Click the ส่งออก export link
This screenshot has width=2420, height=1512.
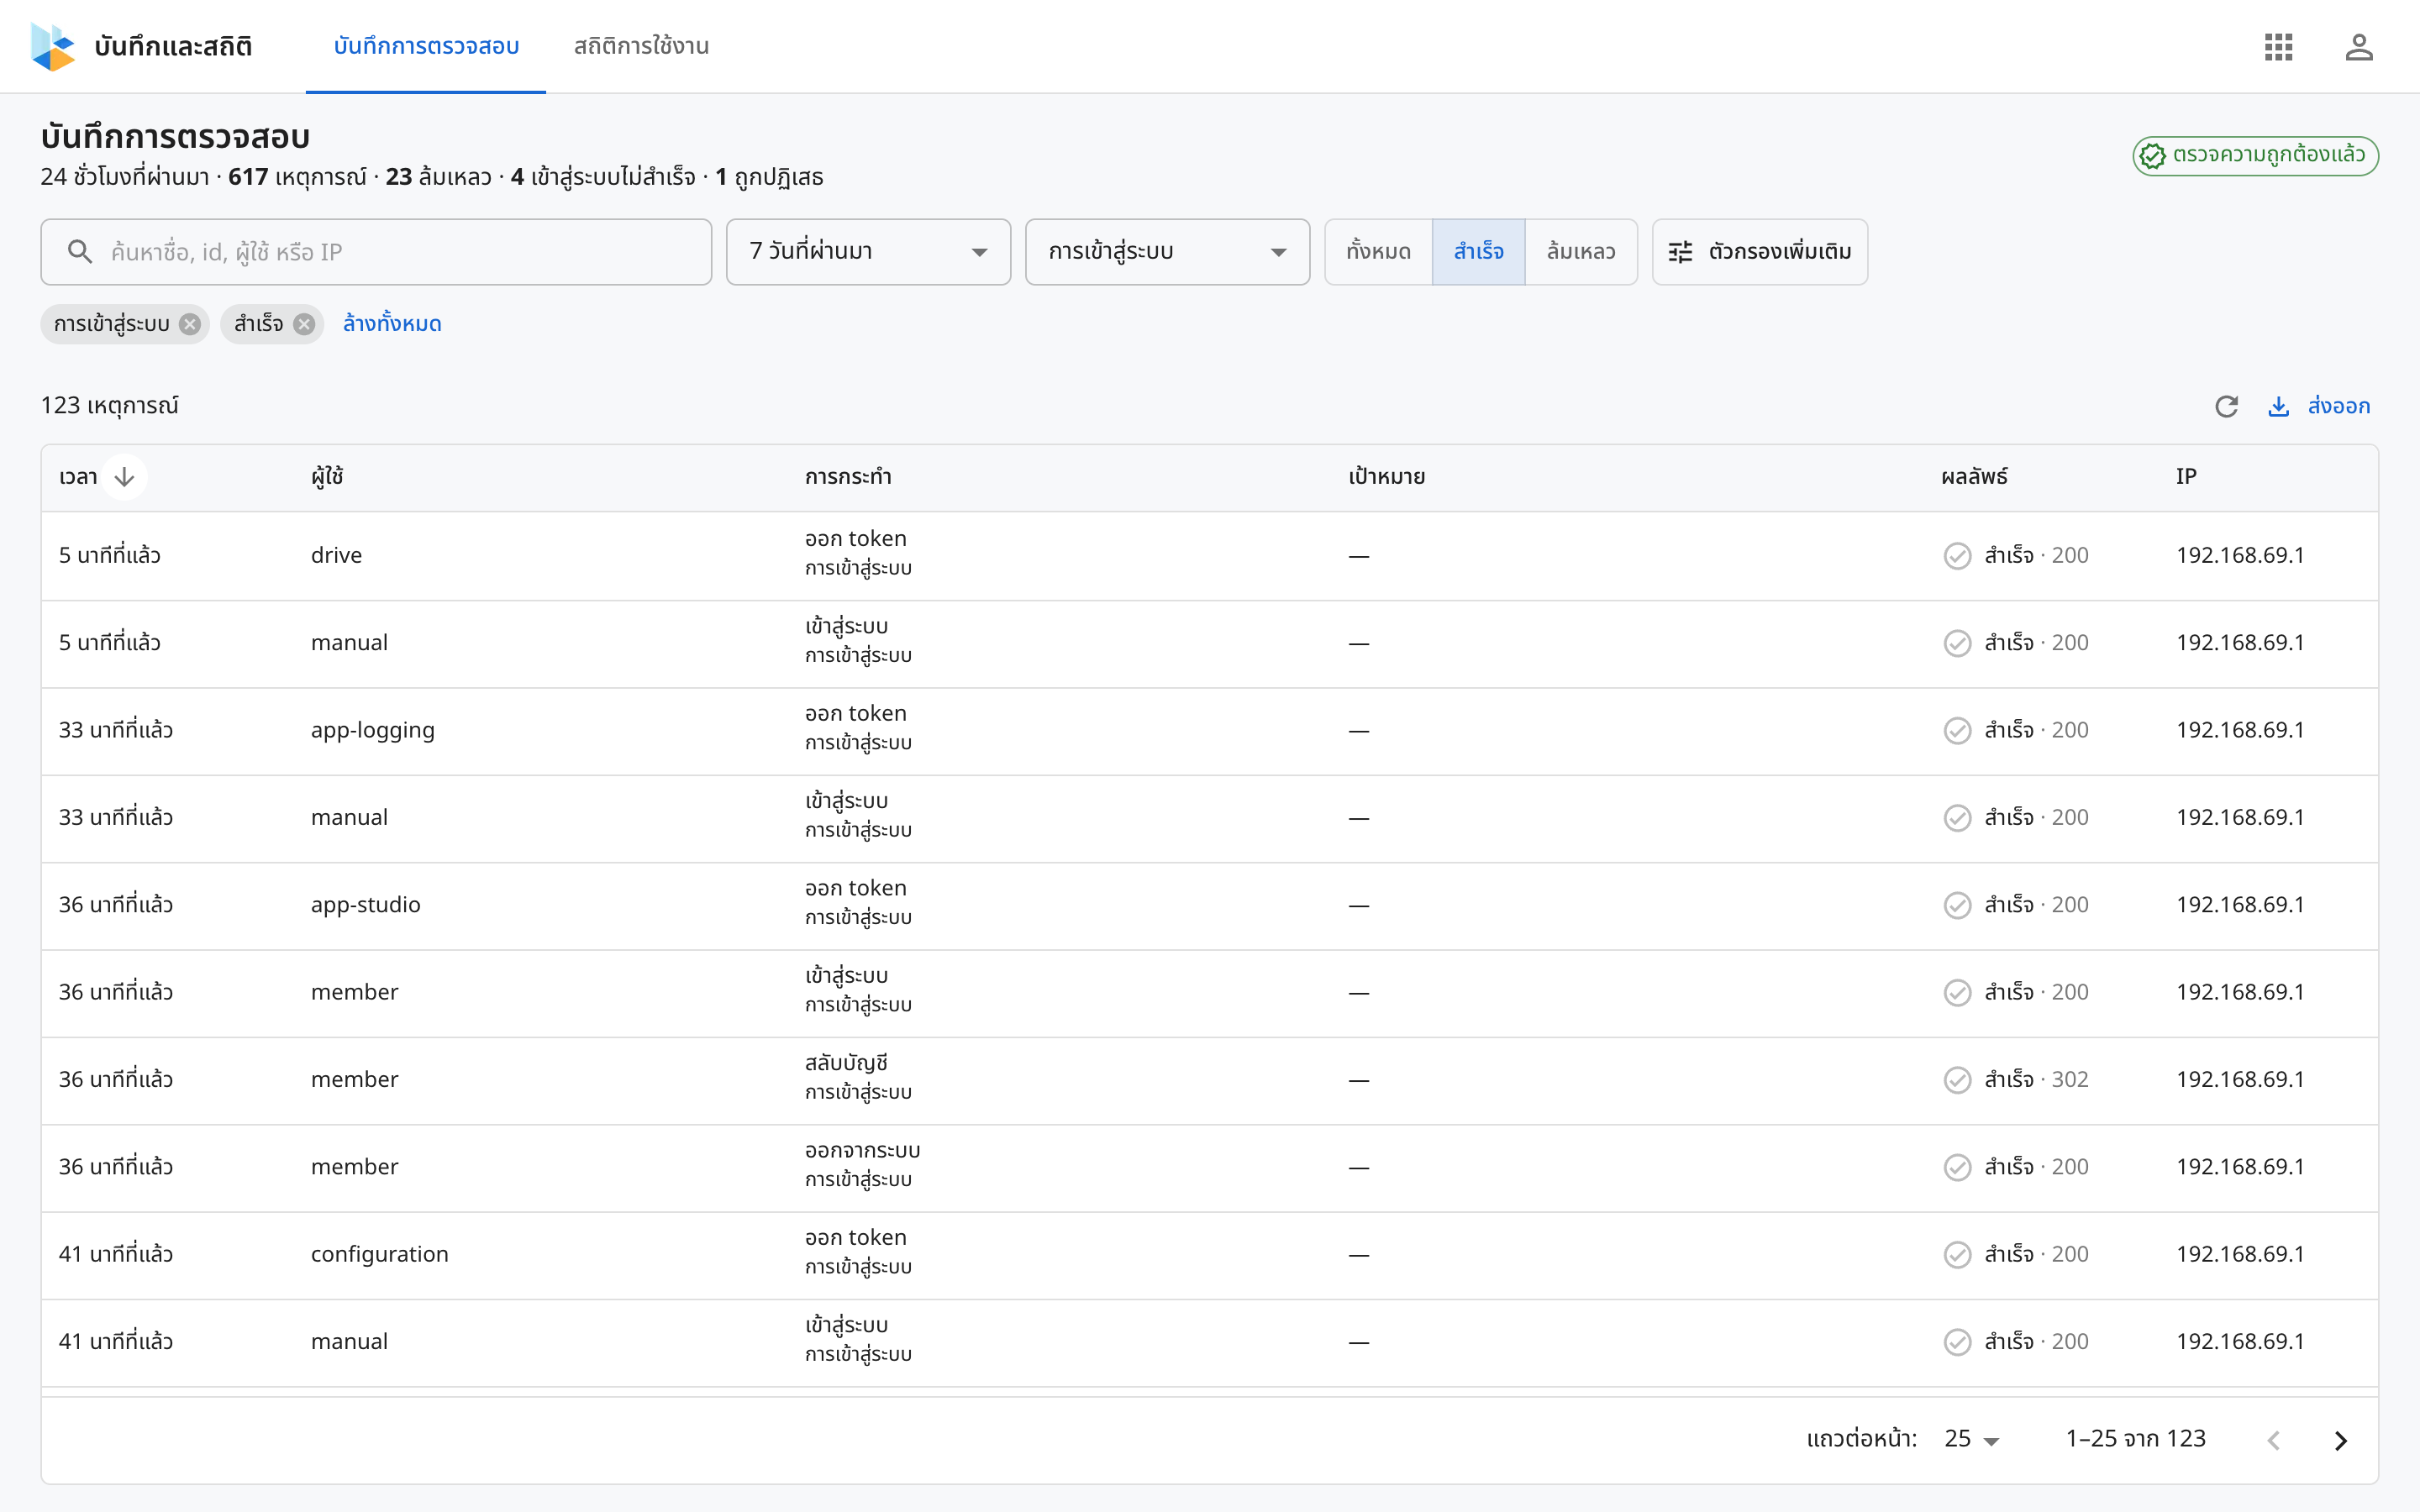coord(2338,406)
